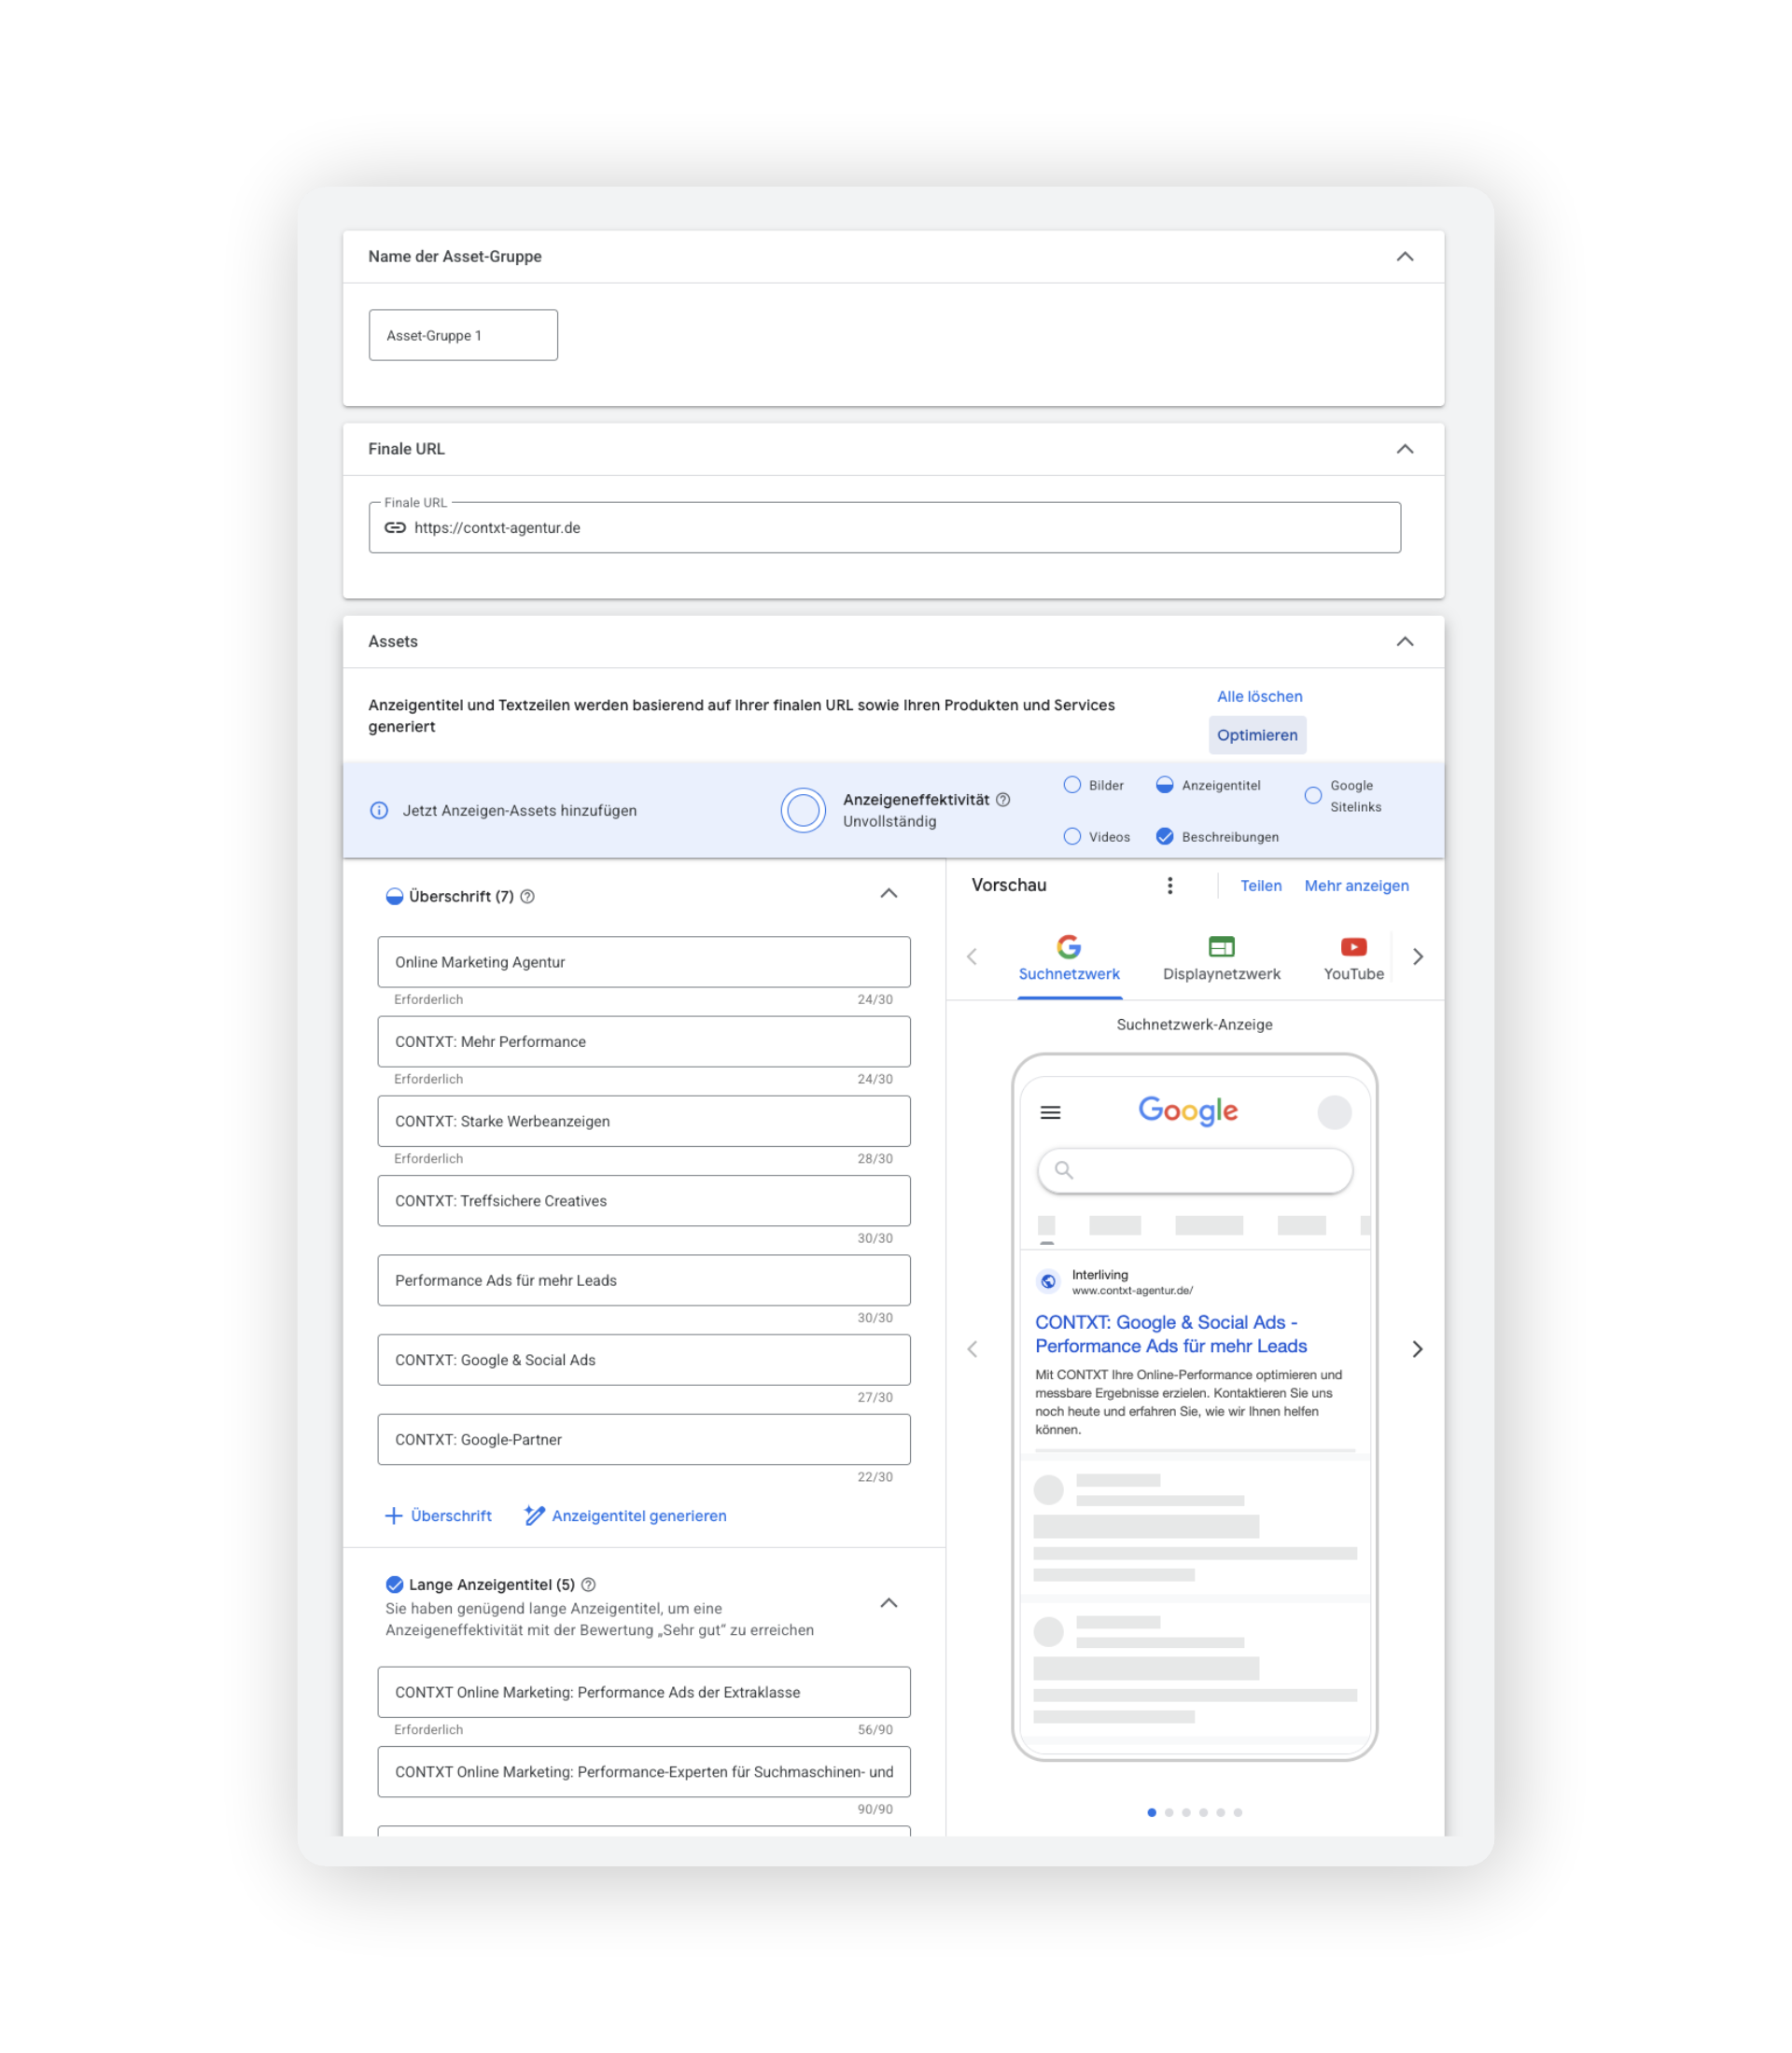The height and width of the screenshot is (2053, 1792).
Task: Click the Google logo in the phone preview
Action: pos(1188,1112)
